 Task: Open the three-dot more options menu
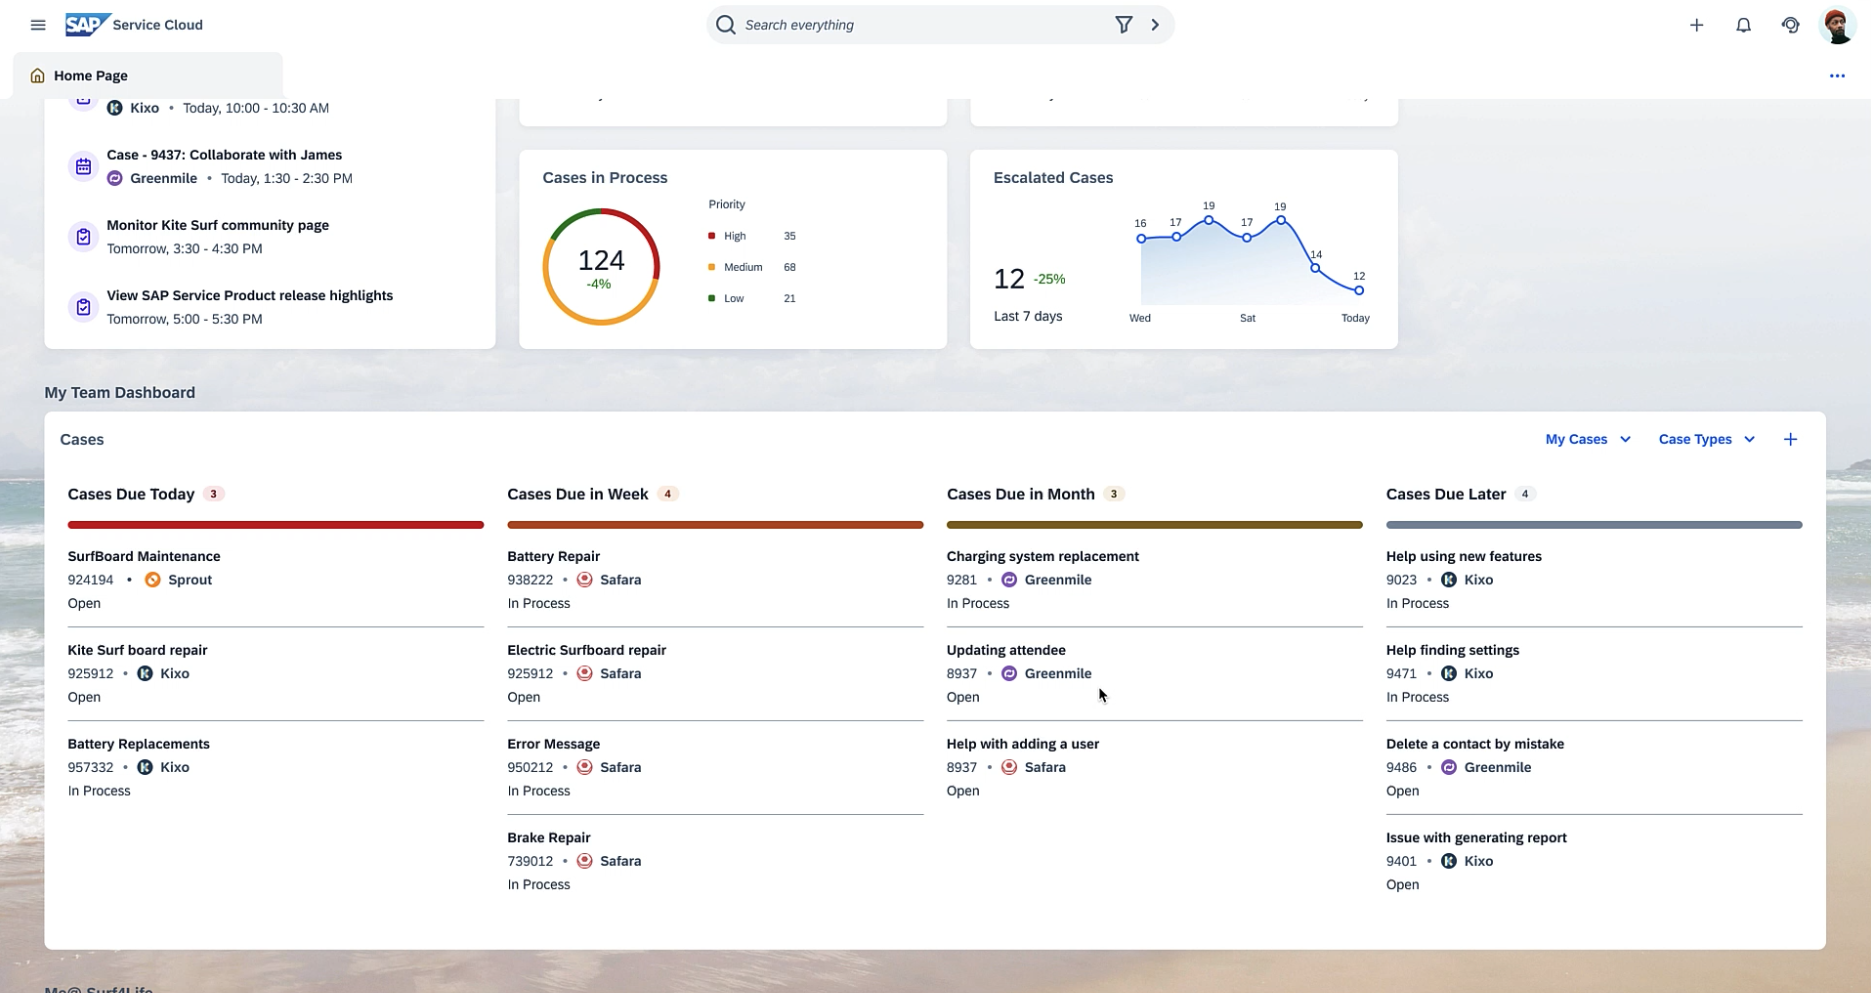(x=1836, y=76)
